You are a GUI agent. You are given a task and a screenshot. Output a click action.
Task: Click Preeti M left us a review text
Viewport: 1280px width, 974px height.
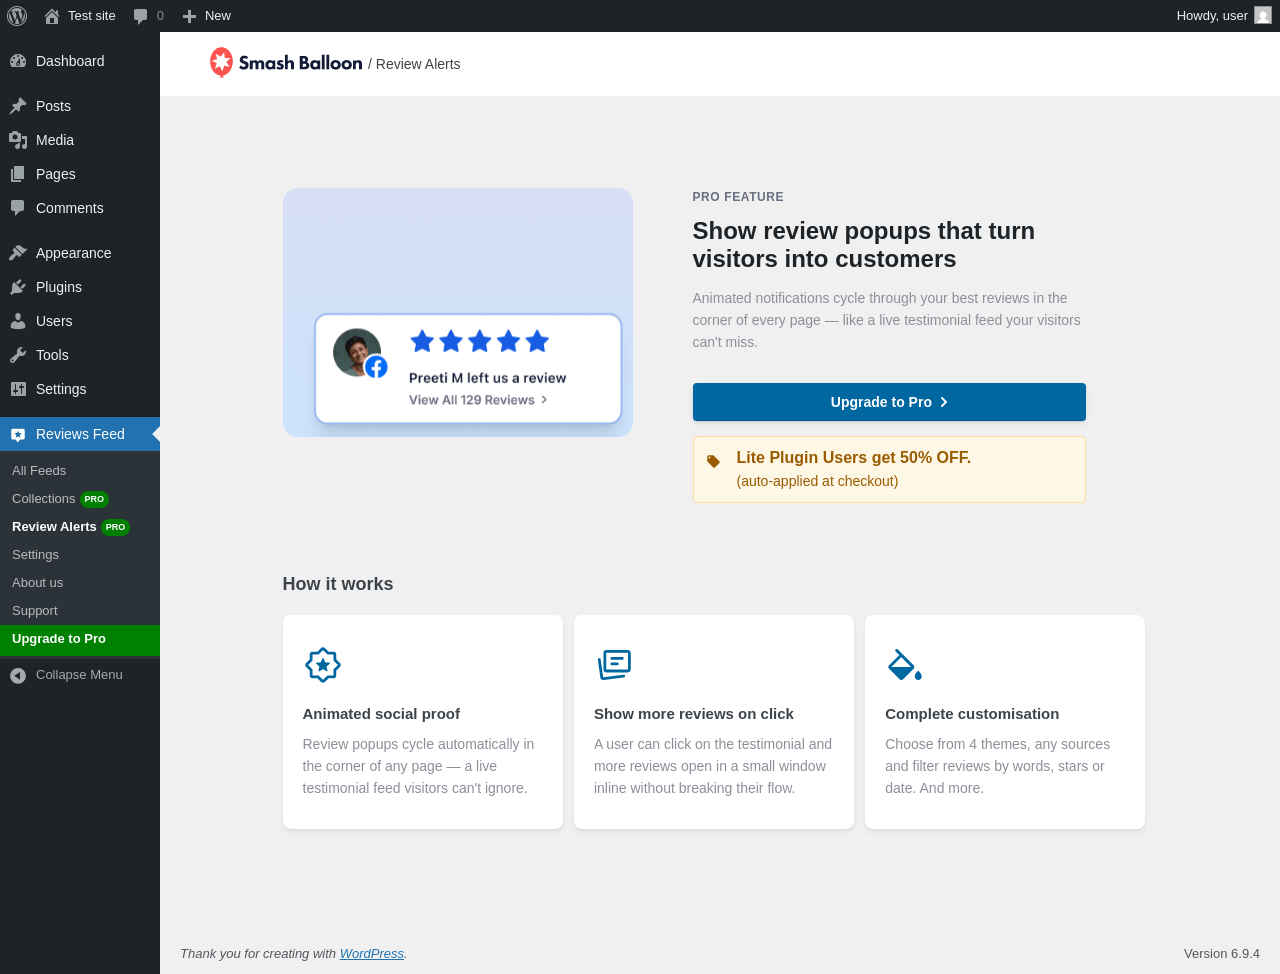point(488,378)
